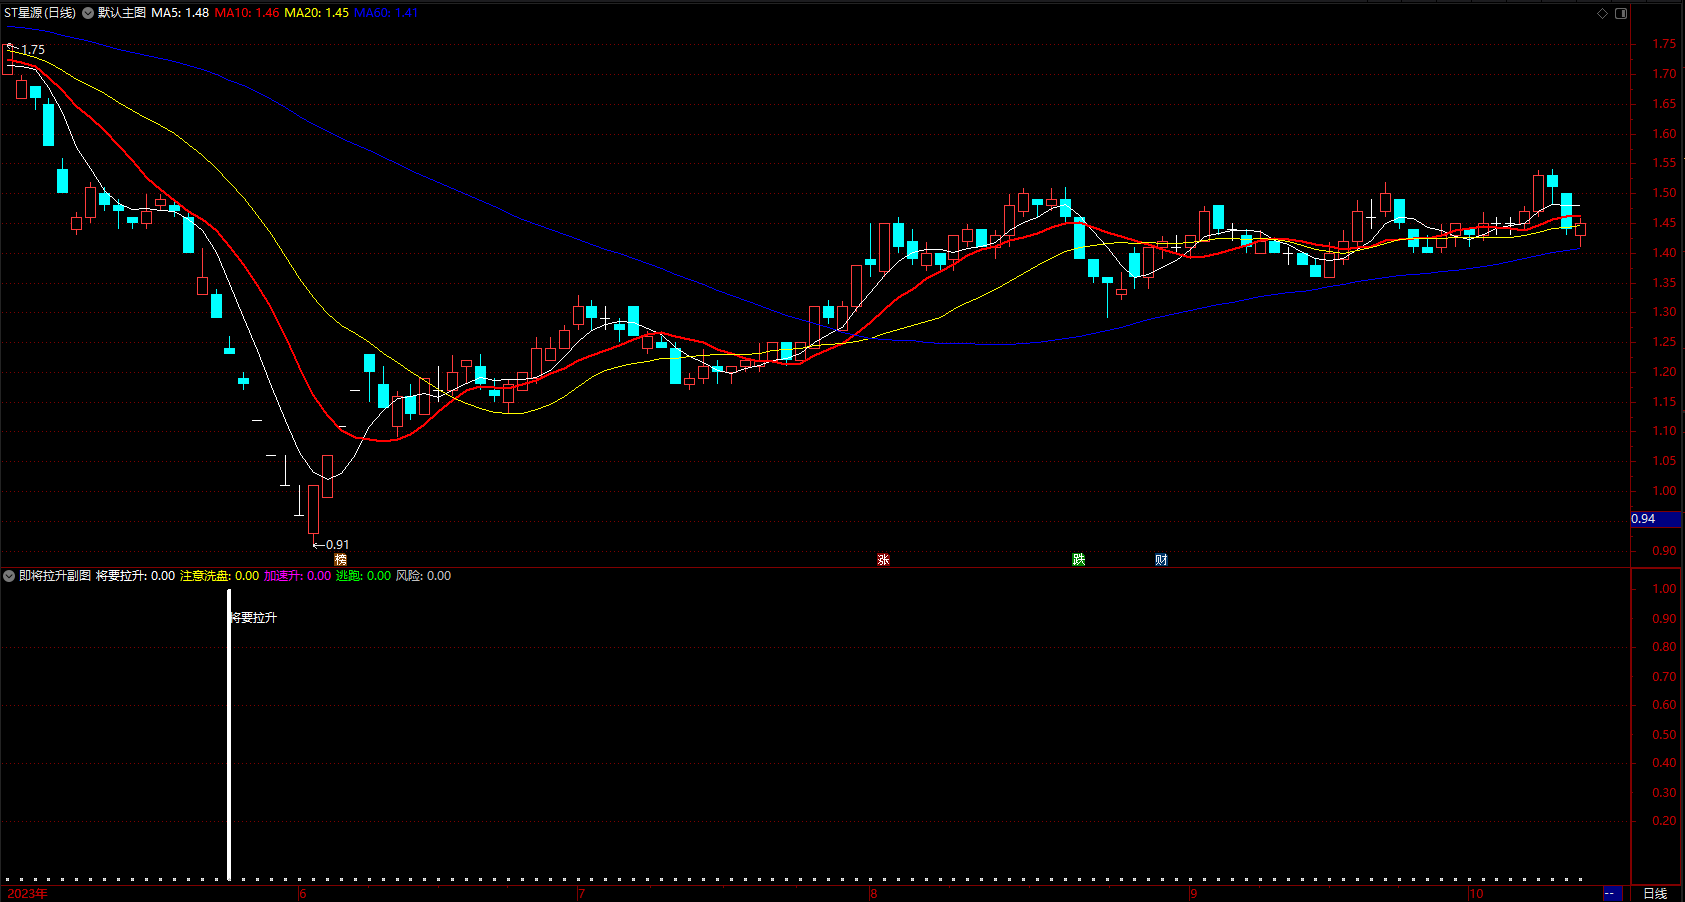Click the 将要拉升 signal label beside the bar
1685x902 pixels.
click(253, 618)
